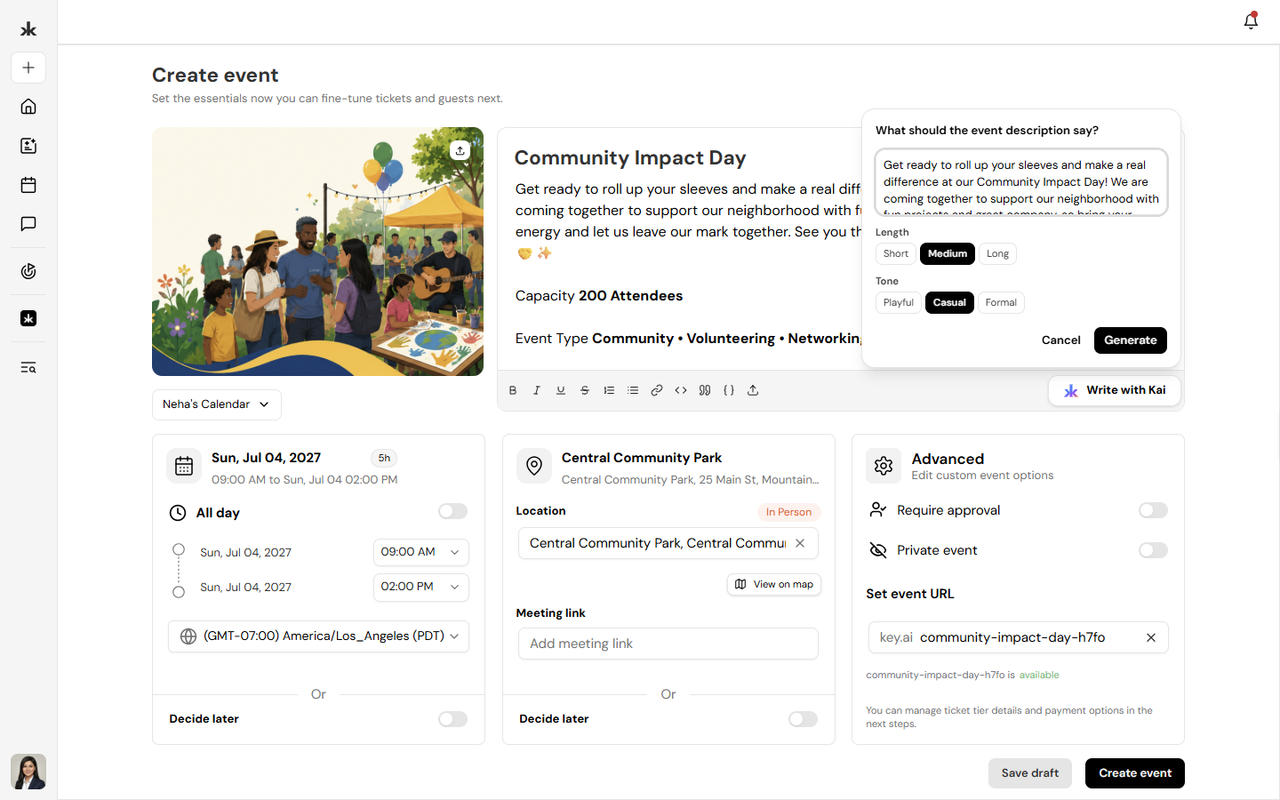Clear the event URL with X
Screen dimensions: 1280x800
[x=1151, y=637]
